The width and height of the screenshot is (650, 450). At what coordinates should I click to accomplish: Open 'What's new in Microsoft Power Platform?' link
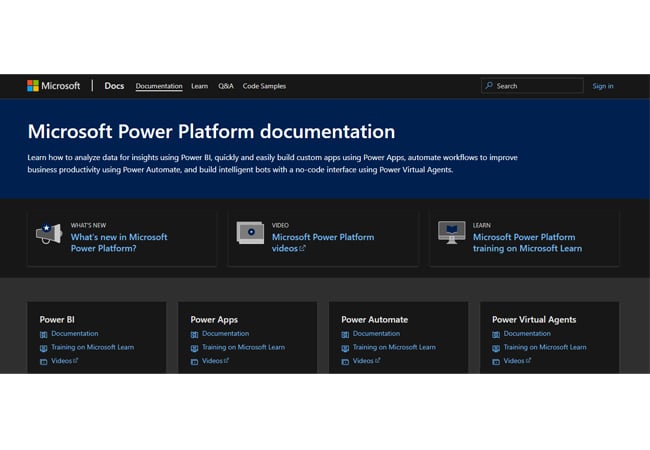click(119, 242)
